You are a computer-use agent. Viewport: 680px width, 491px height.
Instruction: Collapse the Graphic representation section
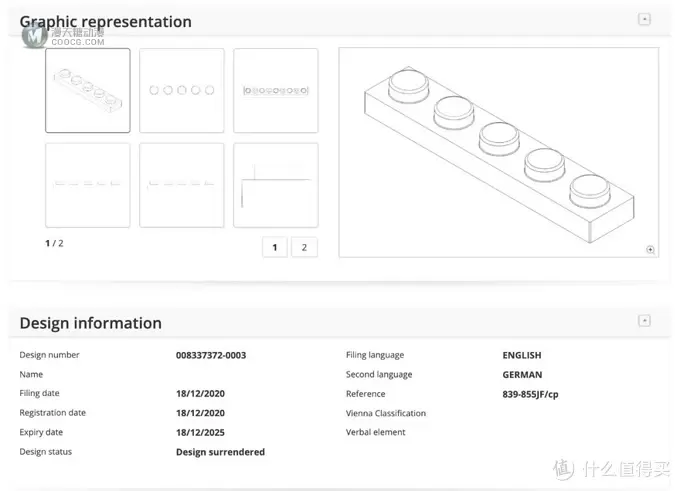point(644,19)
